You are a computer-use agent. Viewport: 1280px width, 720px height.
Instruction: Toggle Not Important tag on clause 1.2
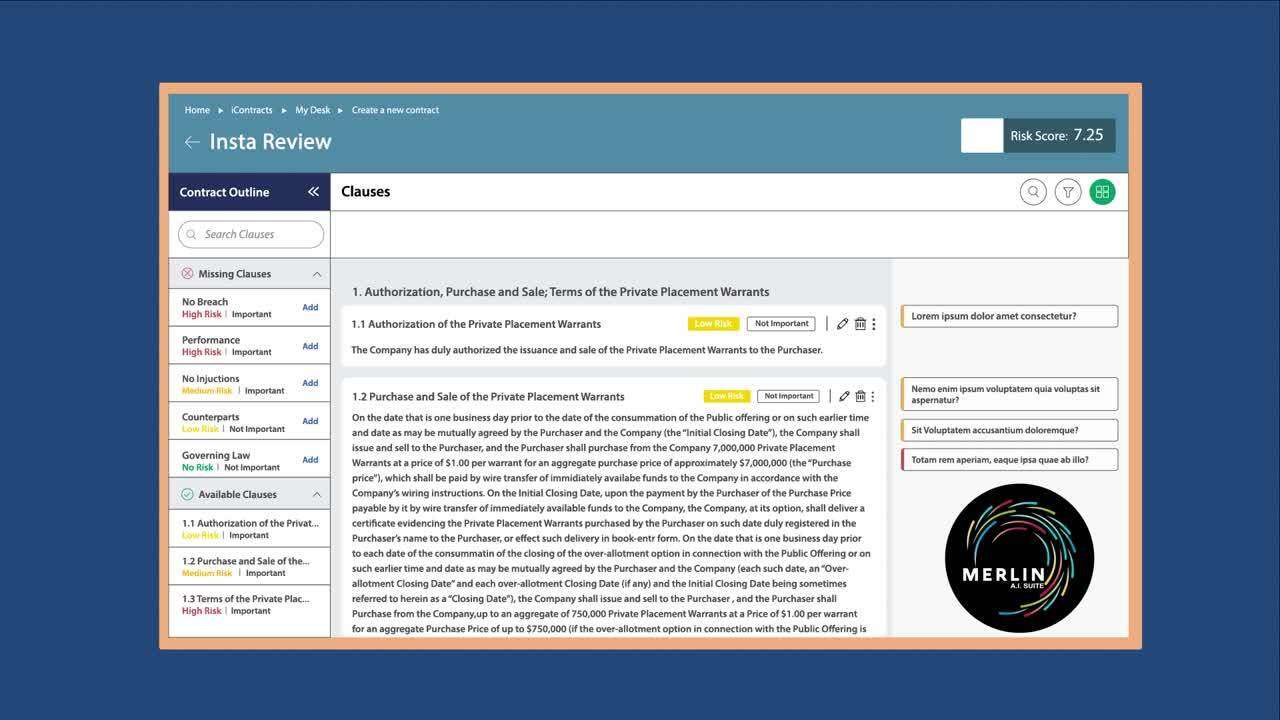pyautogui.click(x=788, y=396)
